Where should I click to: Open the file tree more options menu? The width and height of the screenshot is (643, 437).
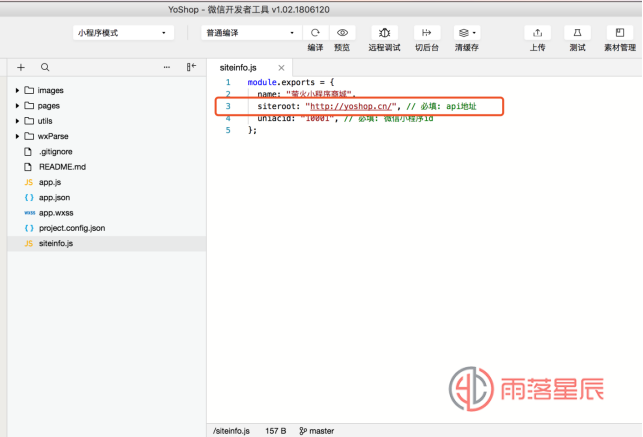tap(166, 67)
